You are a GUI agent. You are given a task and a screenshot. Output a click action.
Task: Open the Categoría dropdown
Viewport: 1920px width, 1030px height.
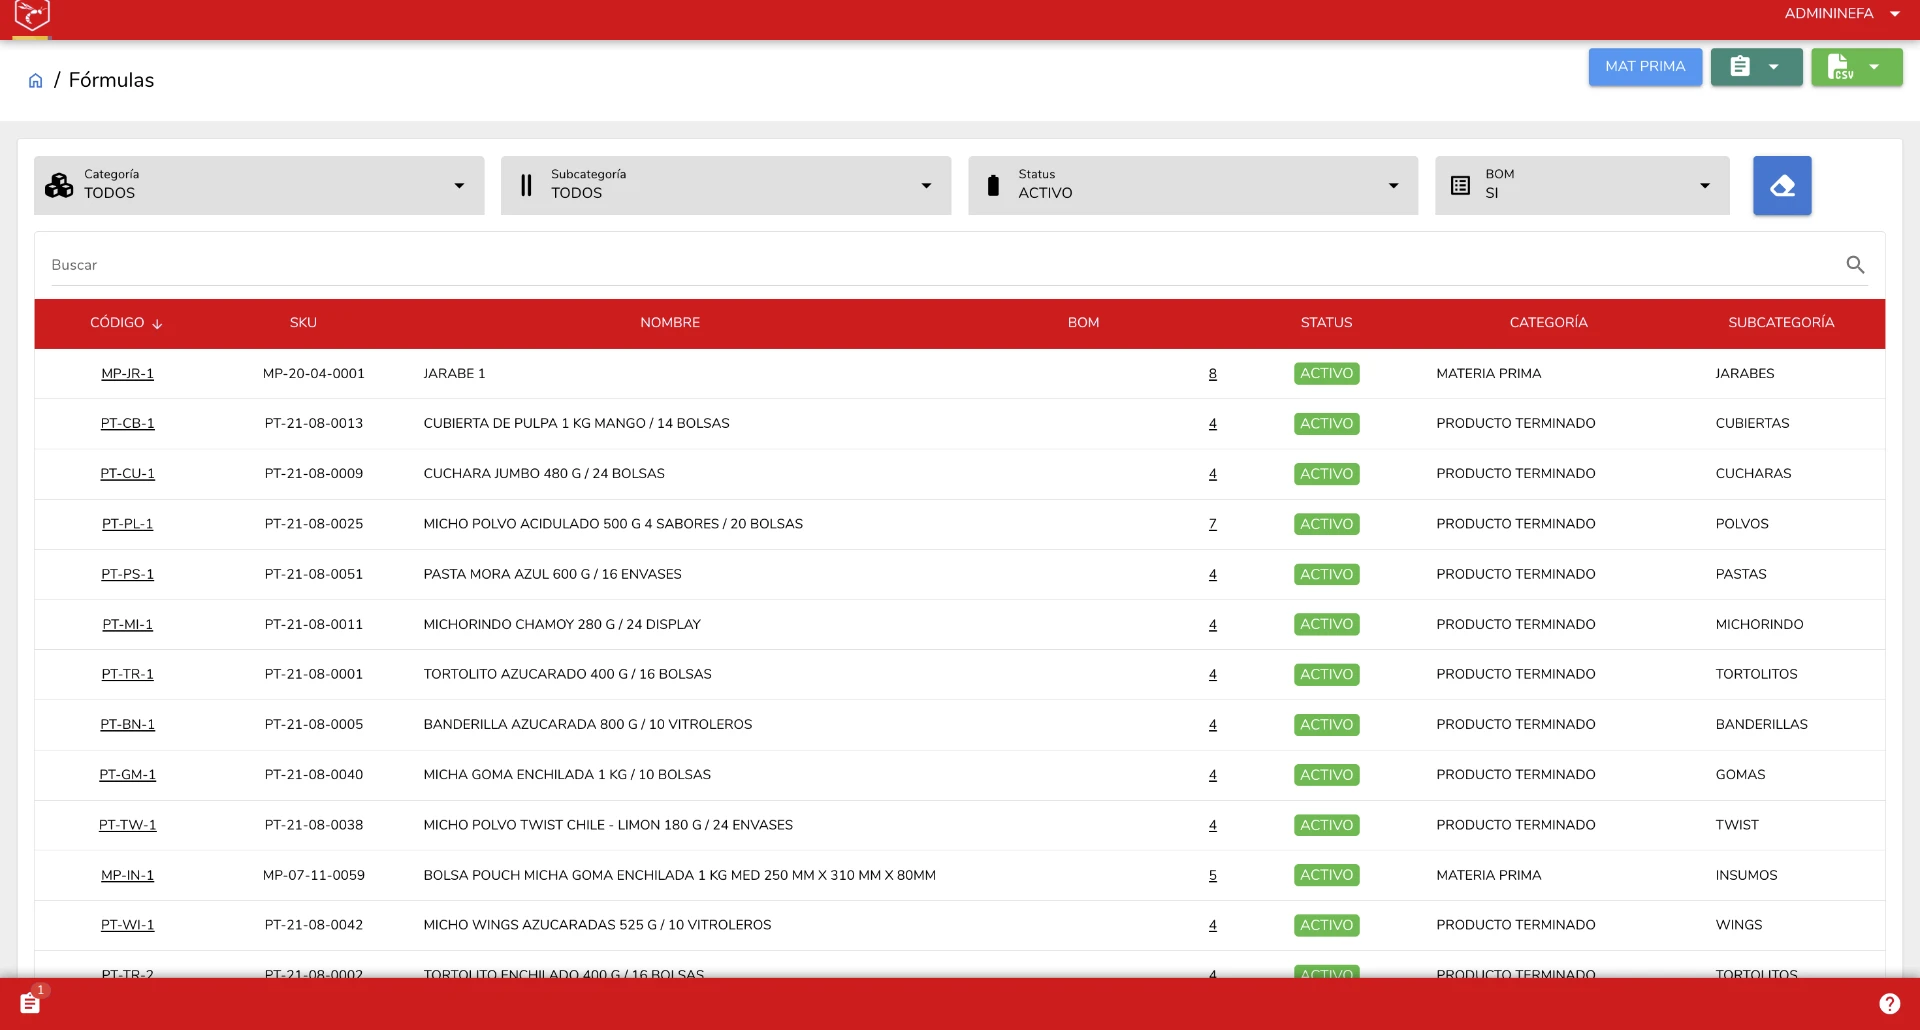click(259, 185)
